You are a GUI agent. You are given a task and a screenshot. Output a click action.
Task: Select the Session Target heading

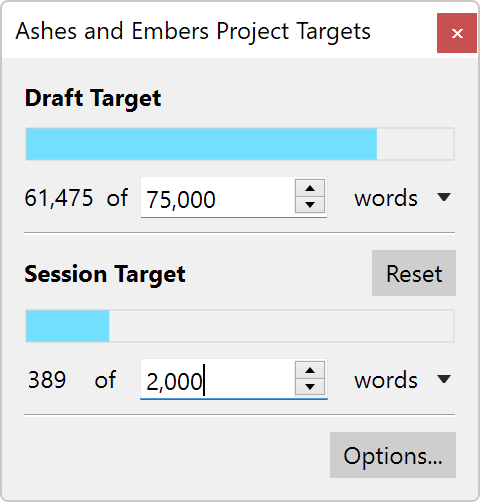[105, 275]
